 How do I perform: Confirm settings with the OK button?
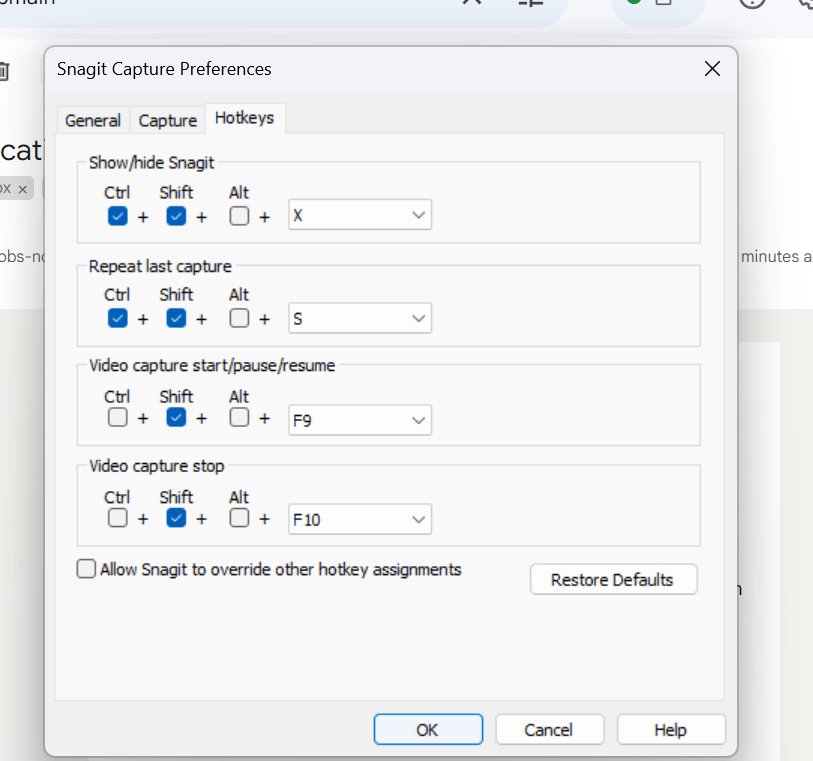[x=428, y=729]
